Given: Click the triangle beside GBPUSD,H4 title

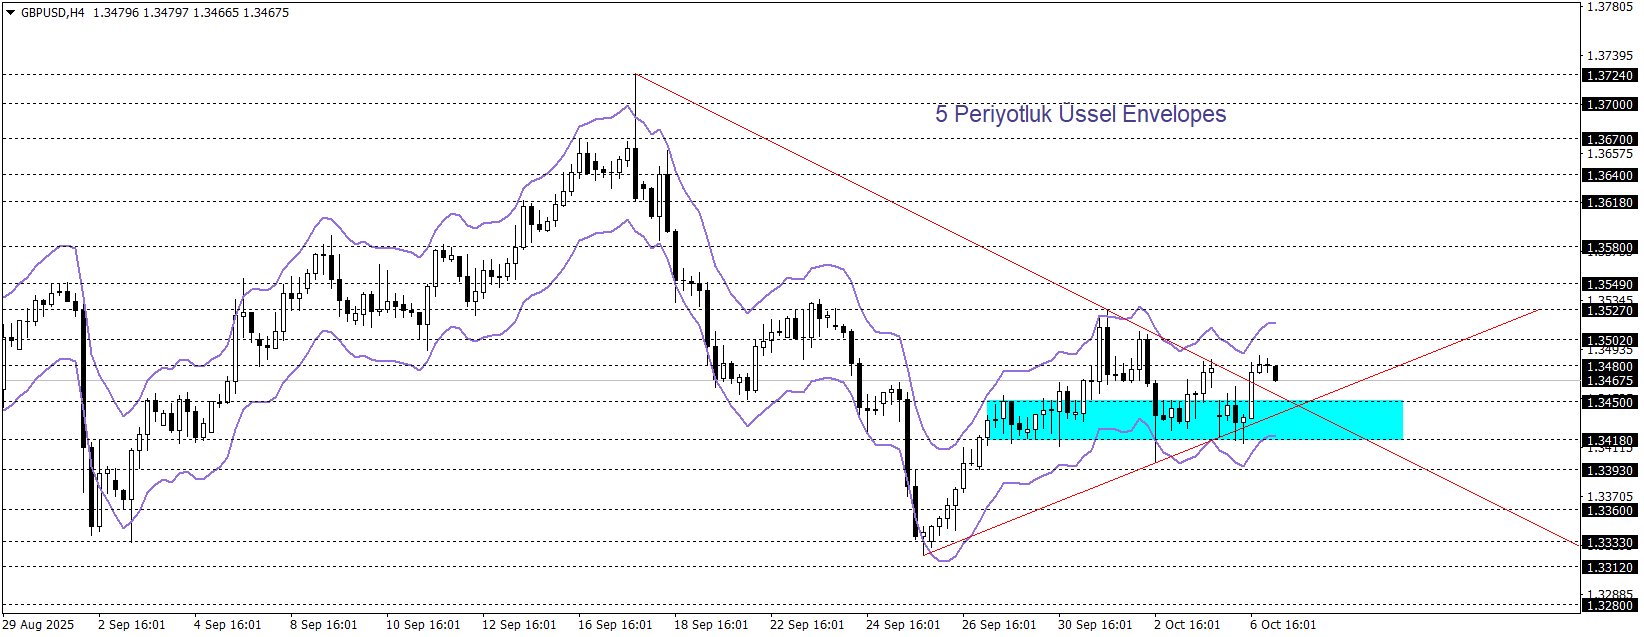Looking at the screenshot, I should (11, 13).
